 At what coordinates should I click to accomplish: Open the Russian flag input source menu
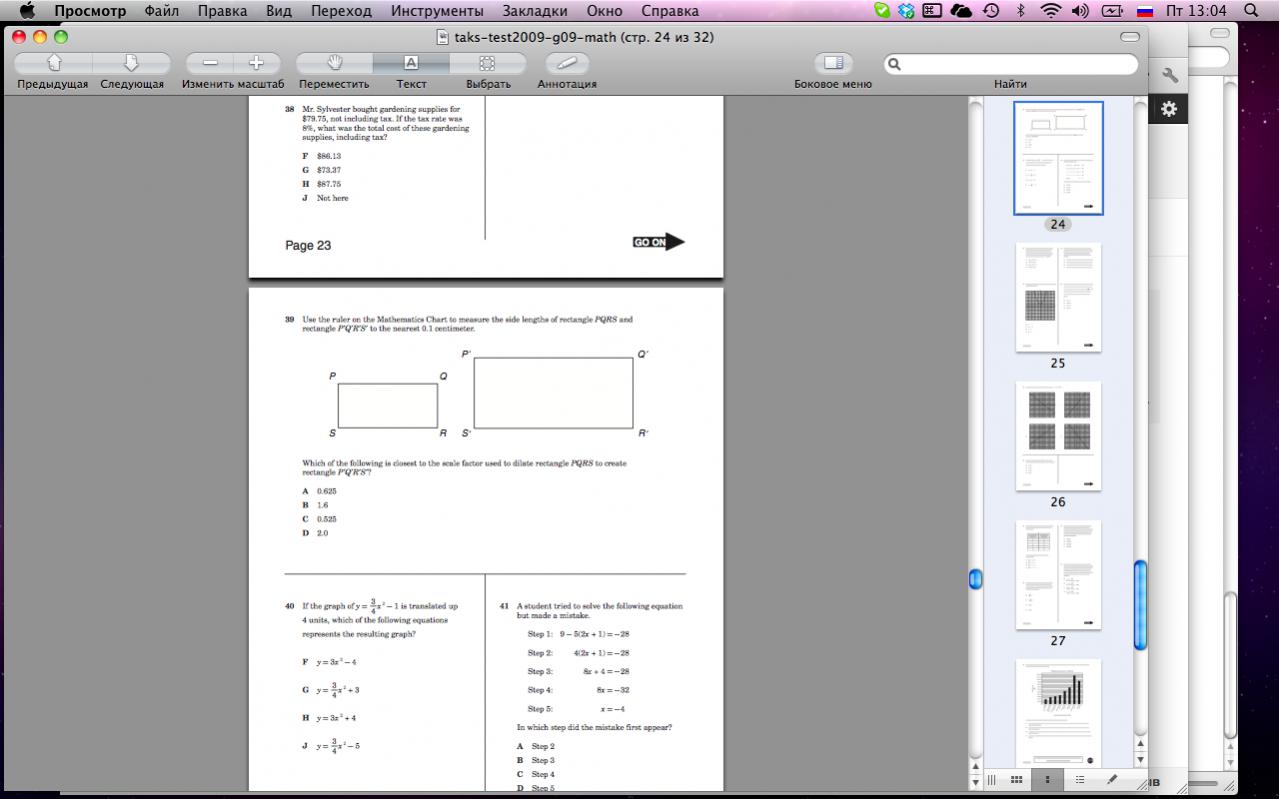point(1145,11)
